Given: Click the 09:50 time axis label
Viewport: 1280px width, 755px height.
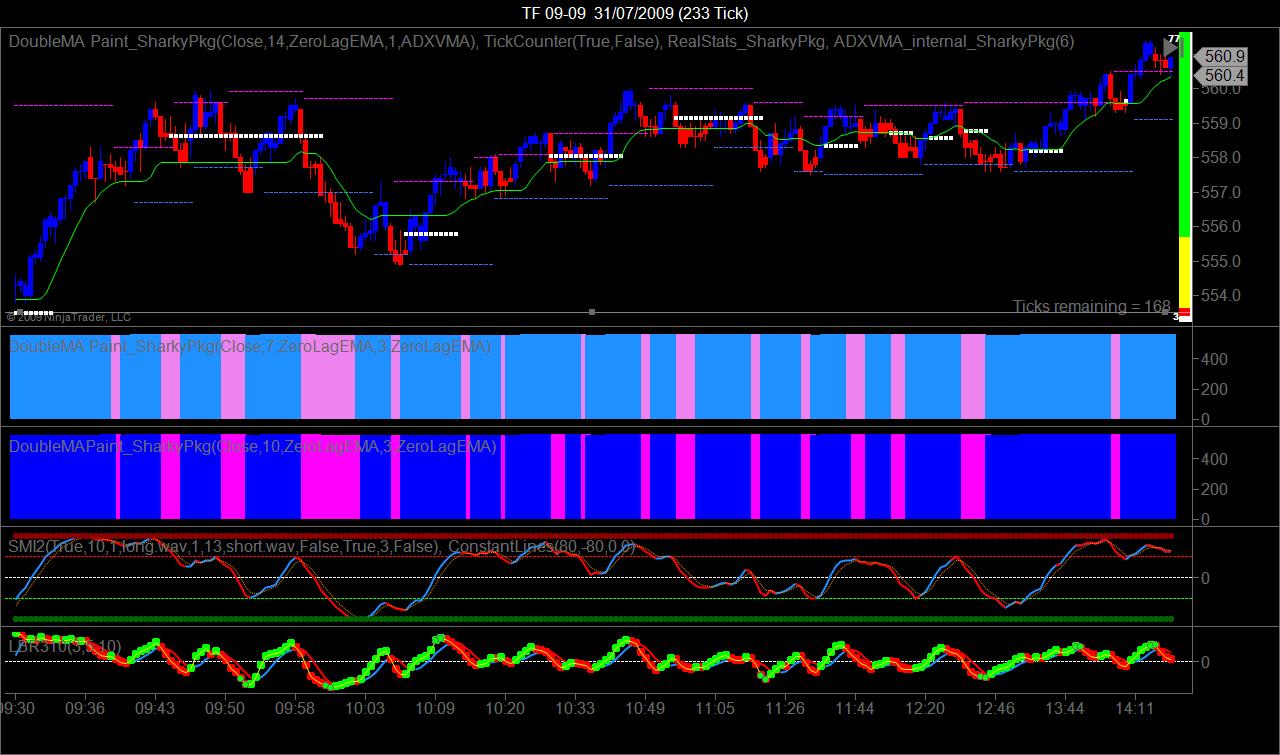Looking at the screenshot, I should tap(224, 708).
